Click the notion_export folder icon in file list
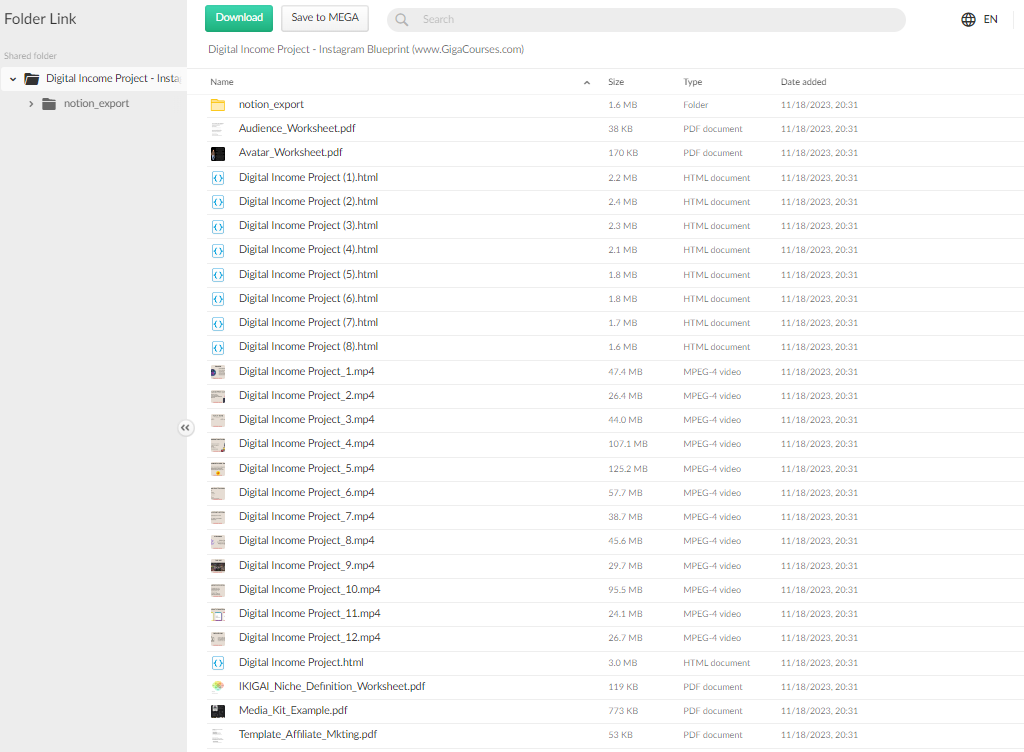This screenshot has width=1024, height=752. pyautogui.click(x=218, y=105)
